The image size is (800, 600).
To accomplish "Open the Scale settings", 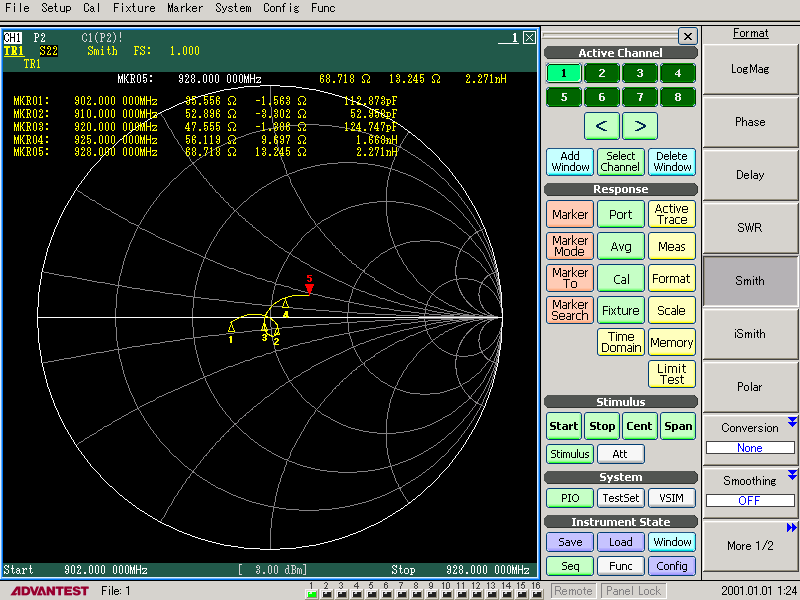I will point(671,310).
